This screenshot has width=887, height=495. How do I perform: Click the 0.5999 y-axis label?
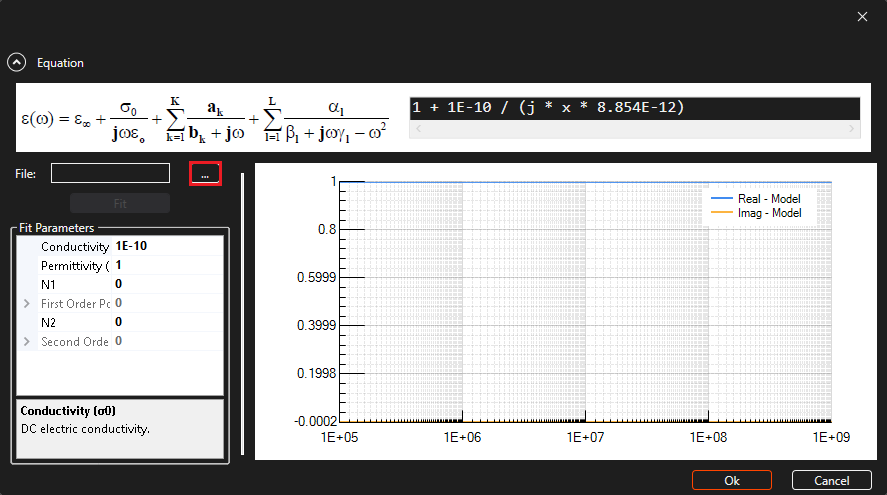point(316,277)
